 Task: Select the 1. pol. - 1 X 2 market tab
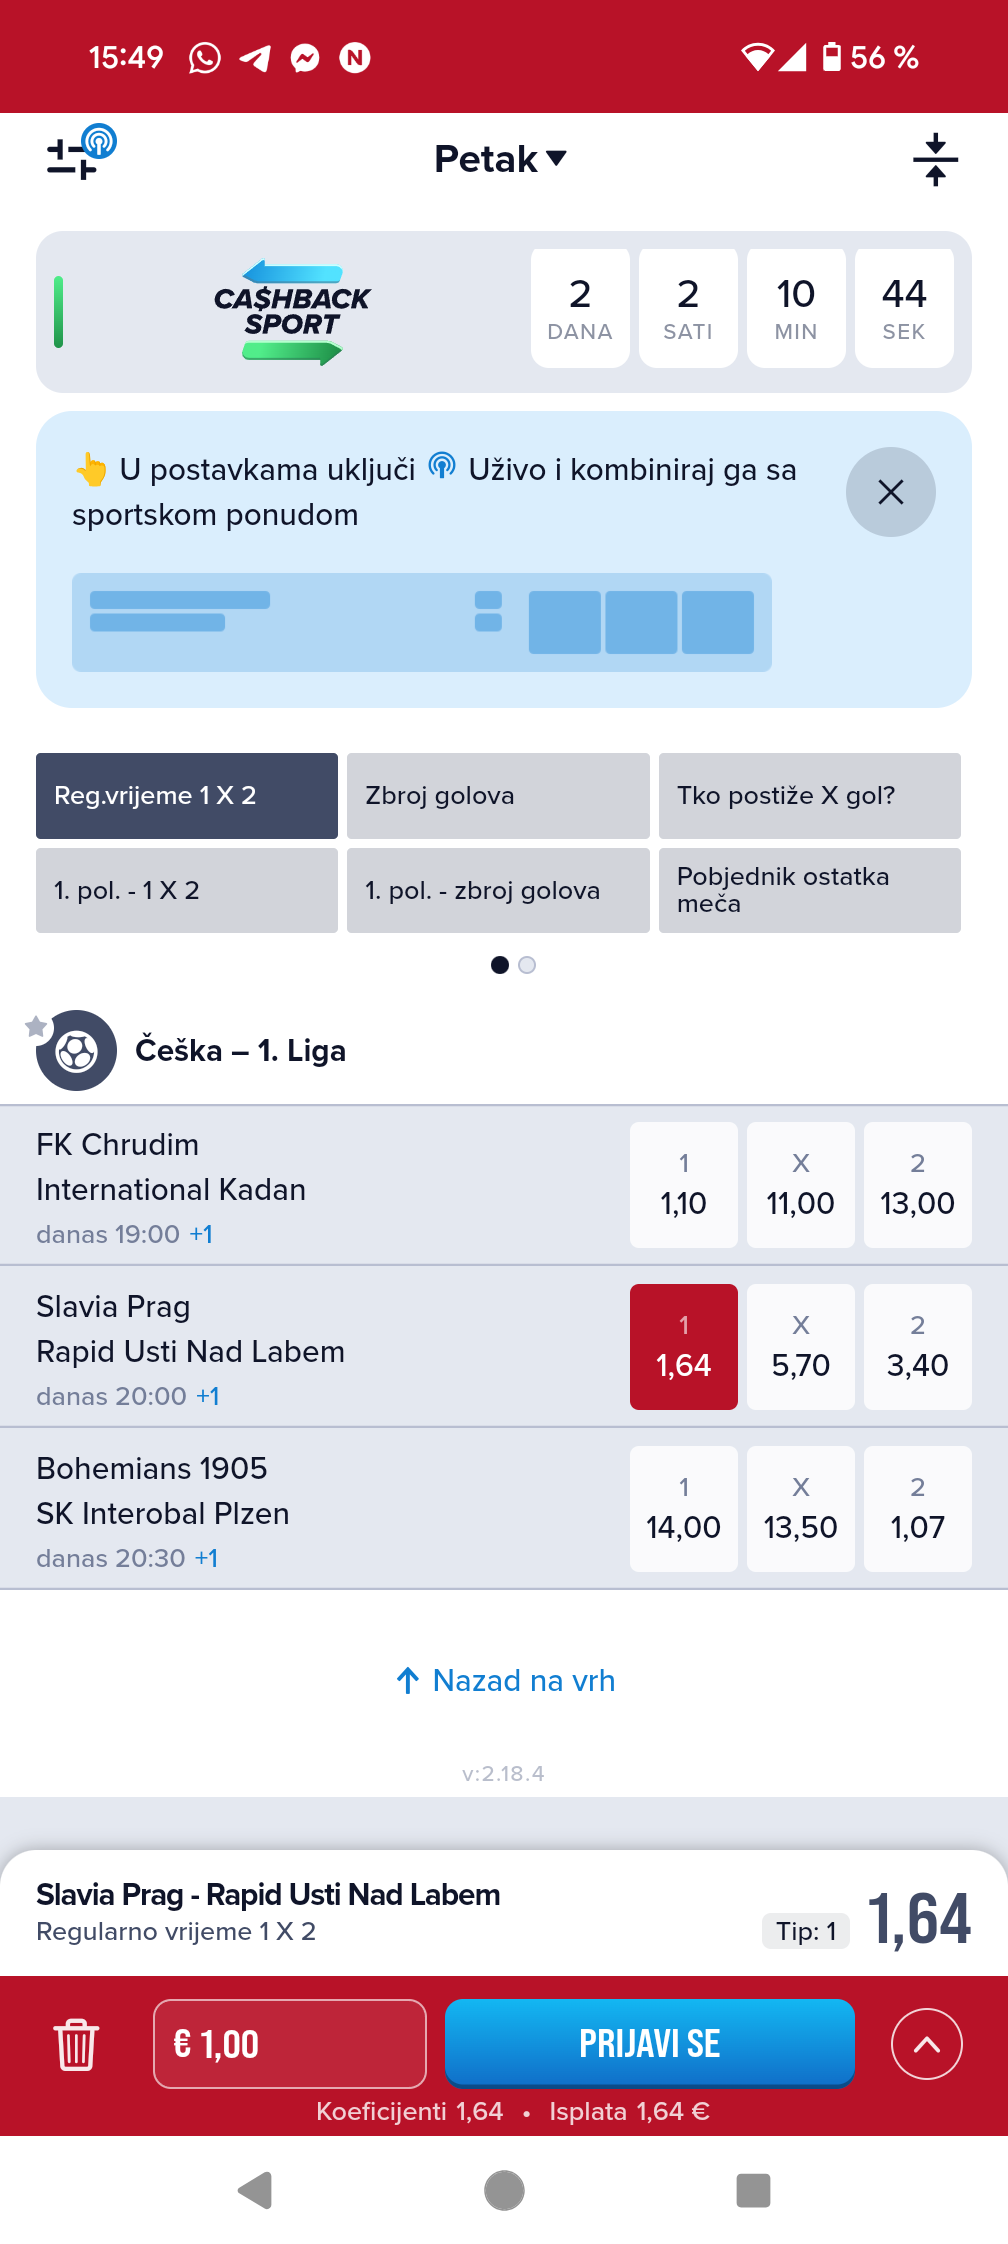(187, 891)
